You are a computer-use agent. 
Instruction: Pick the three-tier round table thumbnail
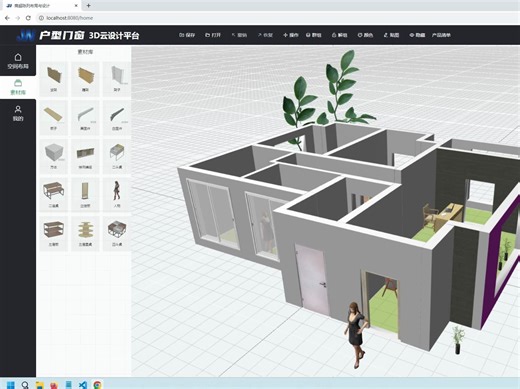click(85, 234)
